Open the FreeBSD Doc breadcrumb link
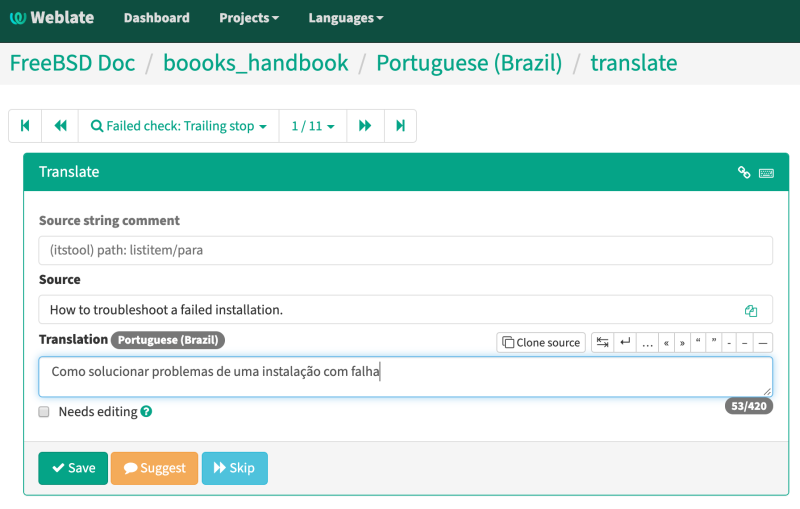 click(x=72, y=63)
